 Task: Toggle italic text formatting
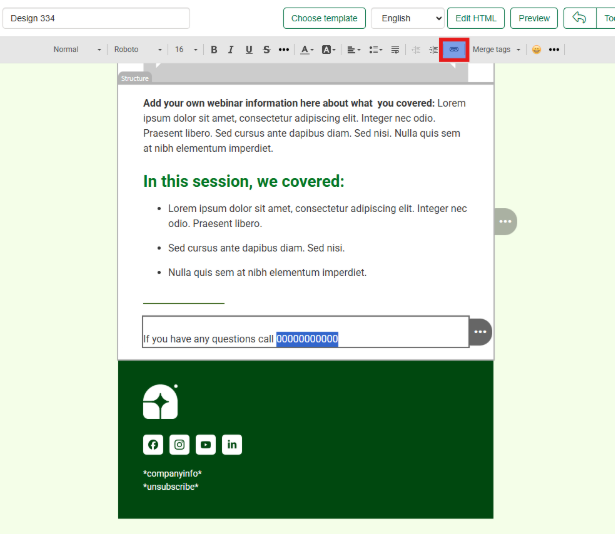(x=231, y=49)
